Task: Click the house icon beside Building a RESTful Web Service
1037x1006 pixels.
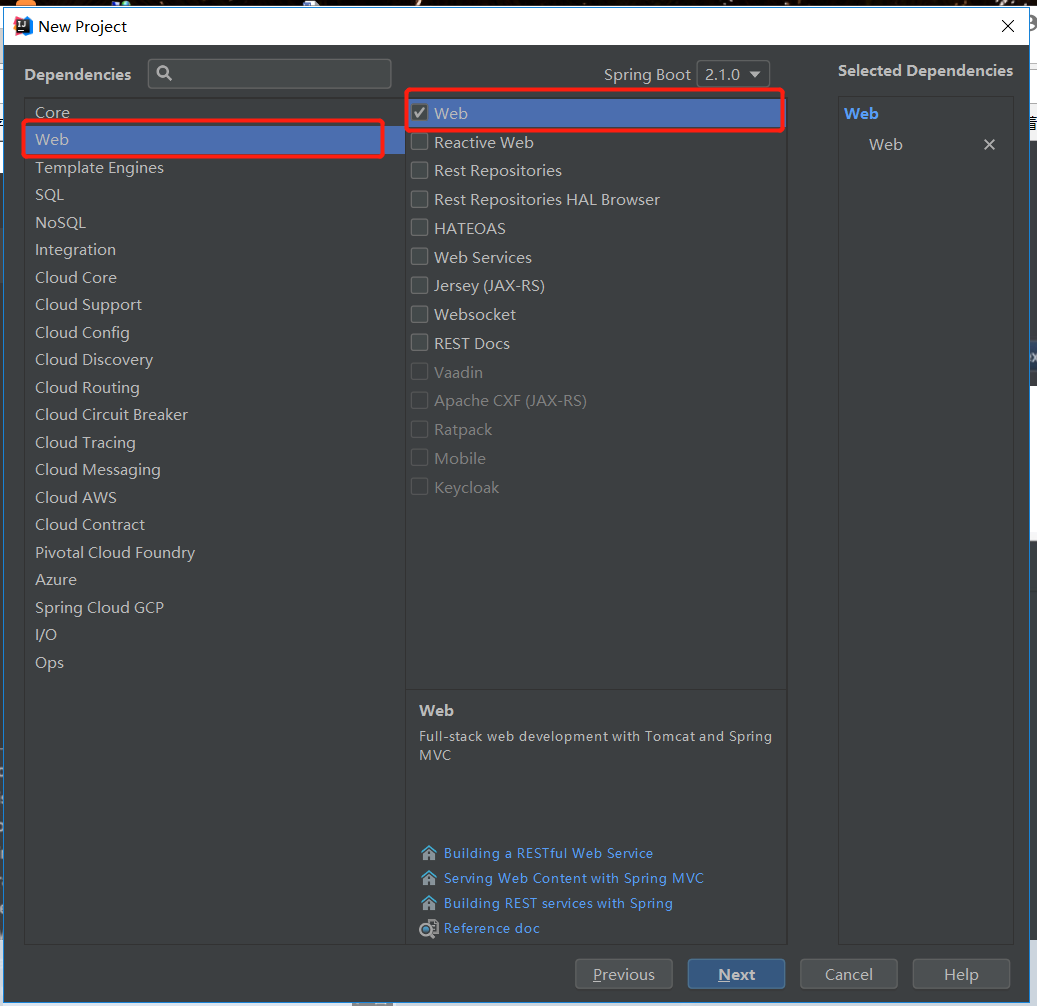Action: point(427,853)
